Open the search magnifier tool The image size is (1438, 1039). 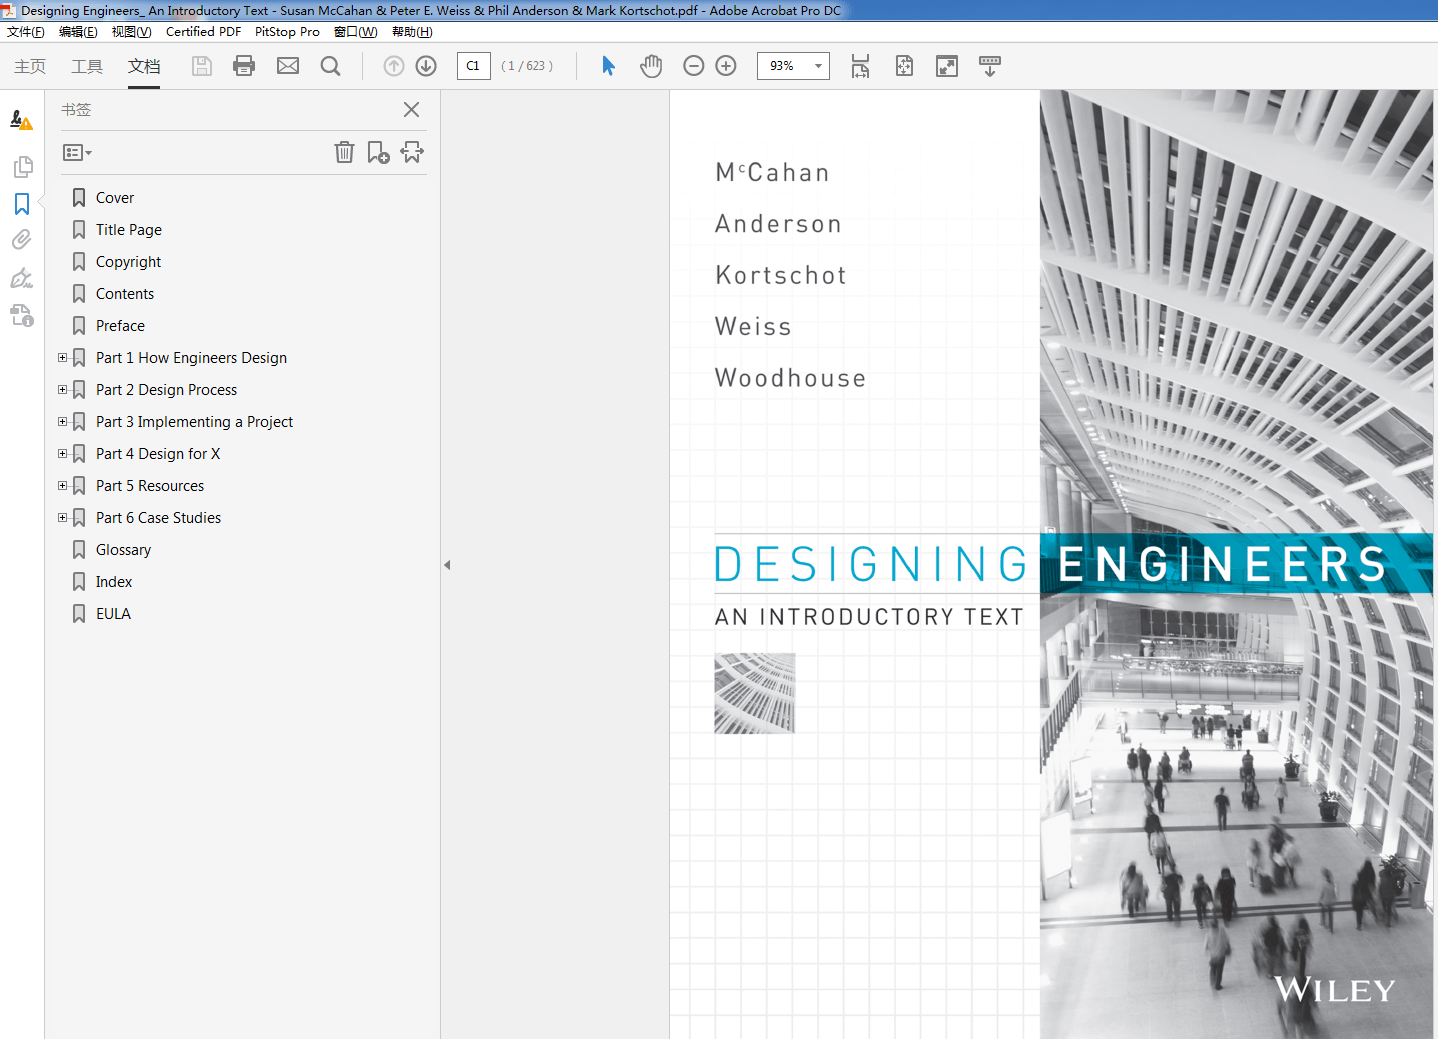pyautogui.click(x=330, y=66)
